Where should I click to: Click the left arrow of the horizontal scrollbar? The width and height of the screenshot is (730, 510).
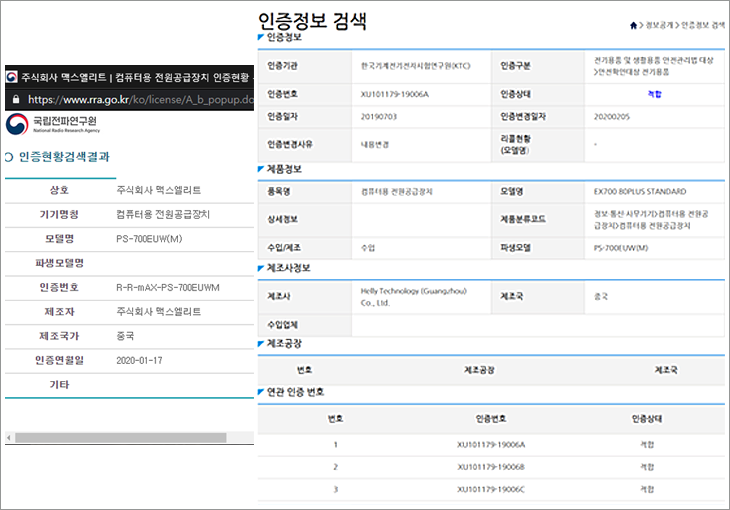point(8,438)
